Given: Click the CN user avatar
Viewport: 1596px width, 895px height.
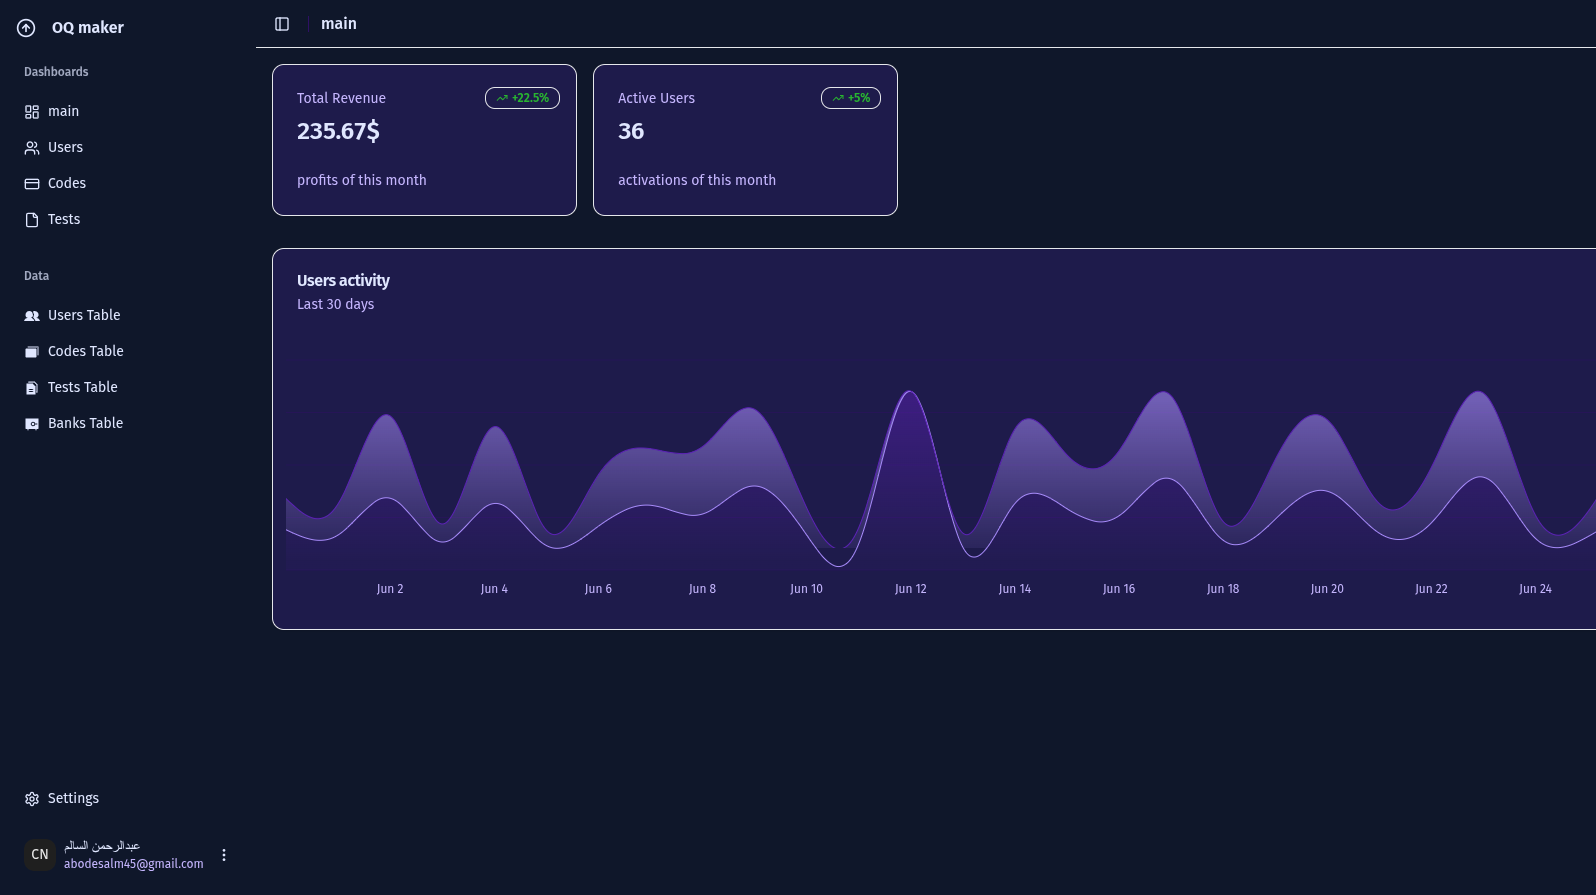Looking at the screenshot, I should click(x=40, y=855).
